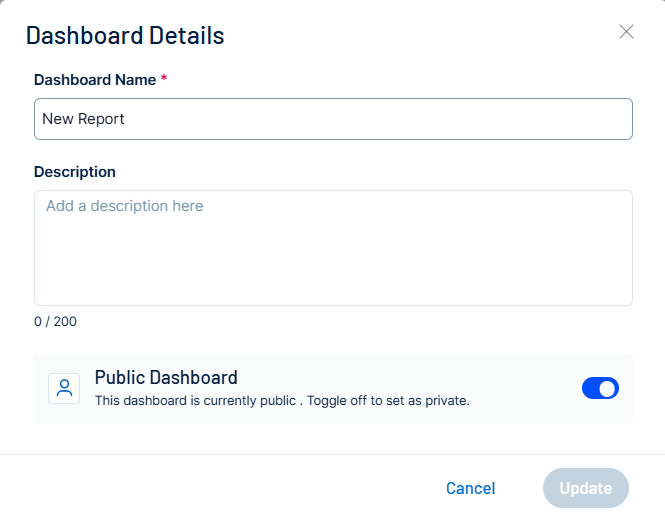Click the "Description" field label

click(x=75, y=172)
